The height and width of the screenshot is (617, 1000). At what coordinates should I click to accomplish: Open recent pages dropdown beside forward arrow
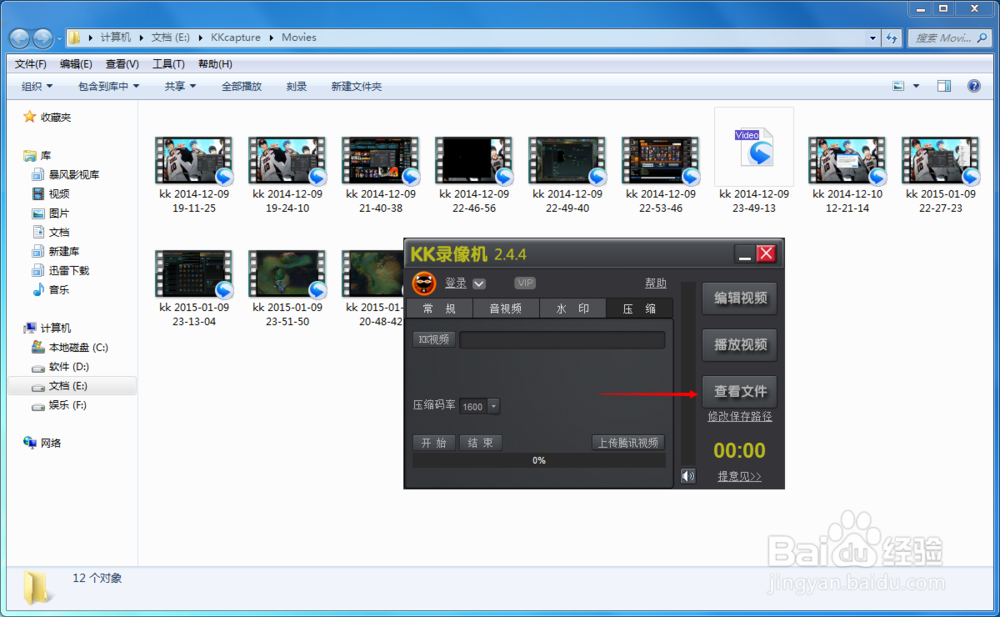(59, 39)
